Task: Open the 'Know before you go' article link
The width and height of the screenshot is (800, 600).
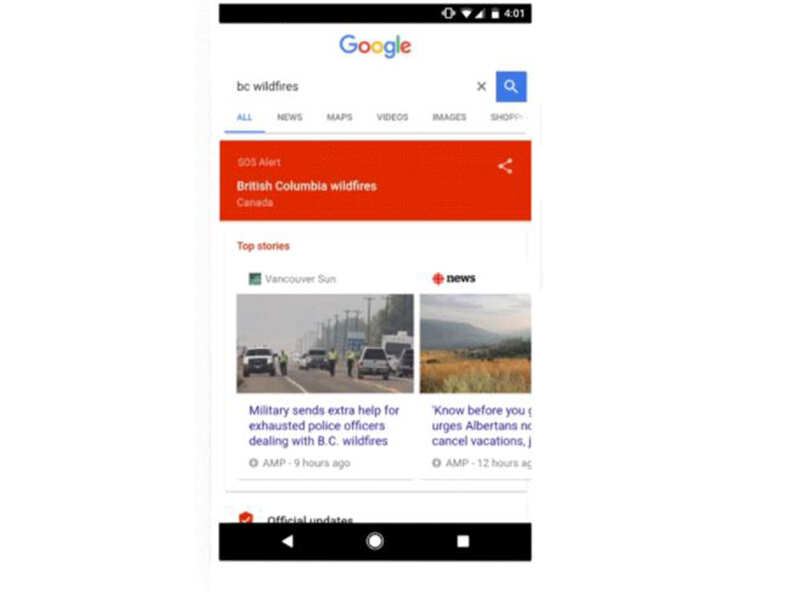Action: point(482,426)
